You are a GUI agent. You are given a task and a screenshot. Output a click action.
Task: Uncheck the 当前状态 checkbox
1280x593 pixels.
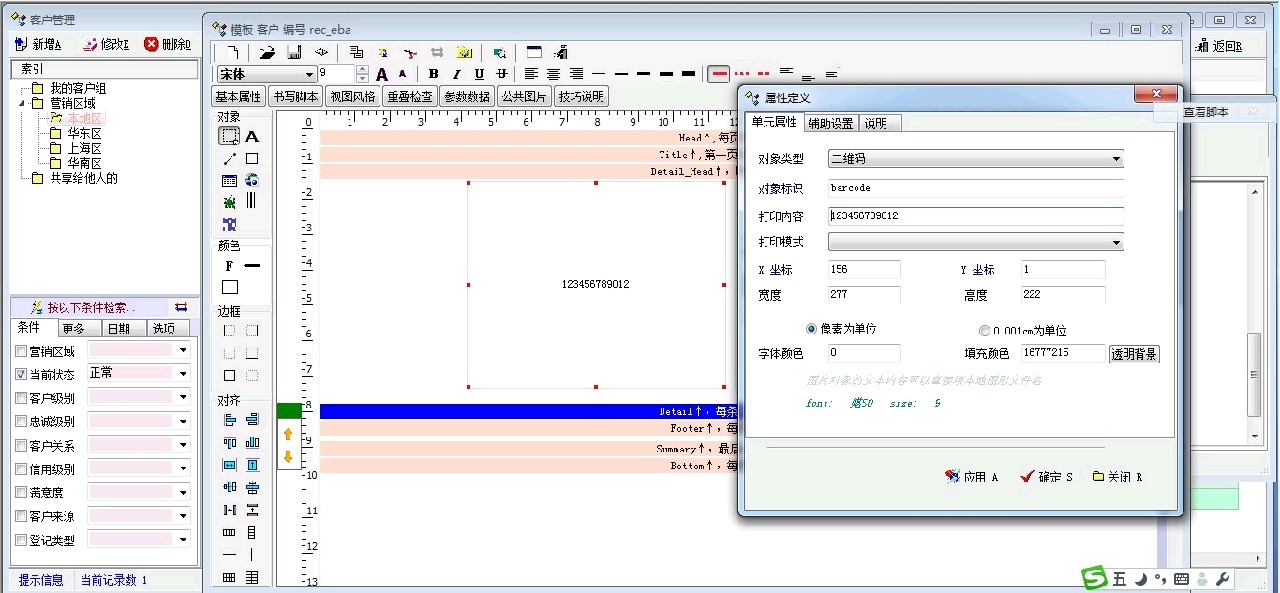(21, 374)
